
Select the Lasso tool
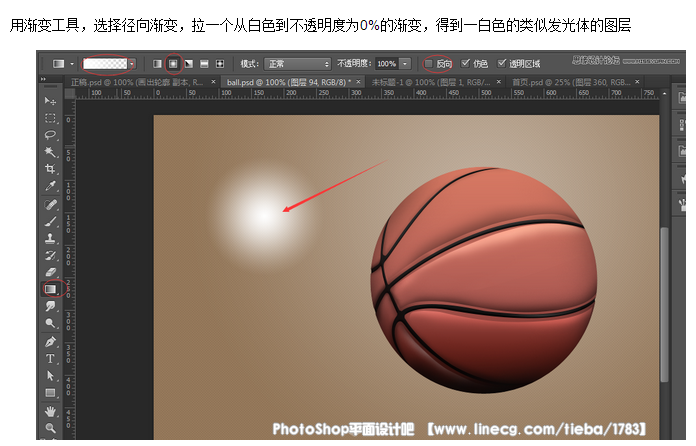[50, 135]
